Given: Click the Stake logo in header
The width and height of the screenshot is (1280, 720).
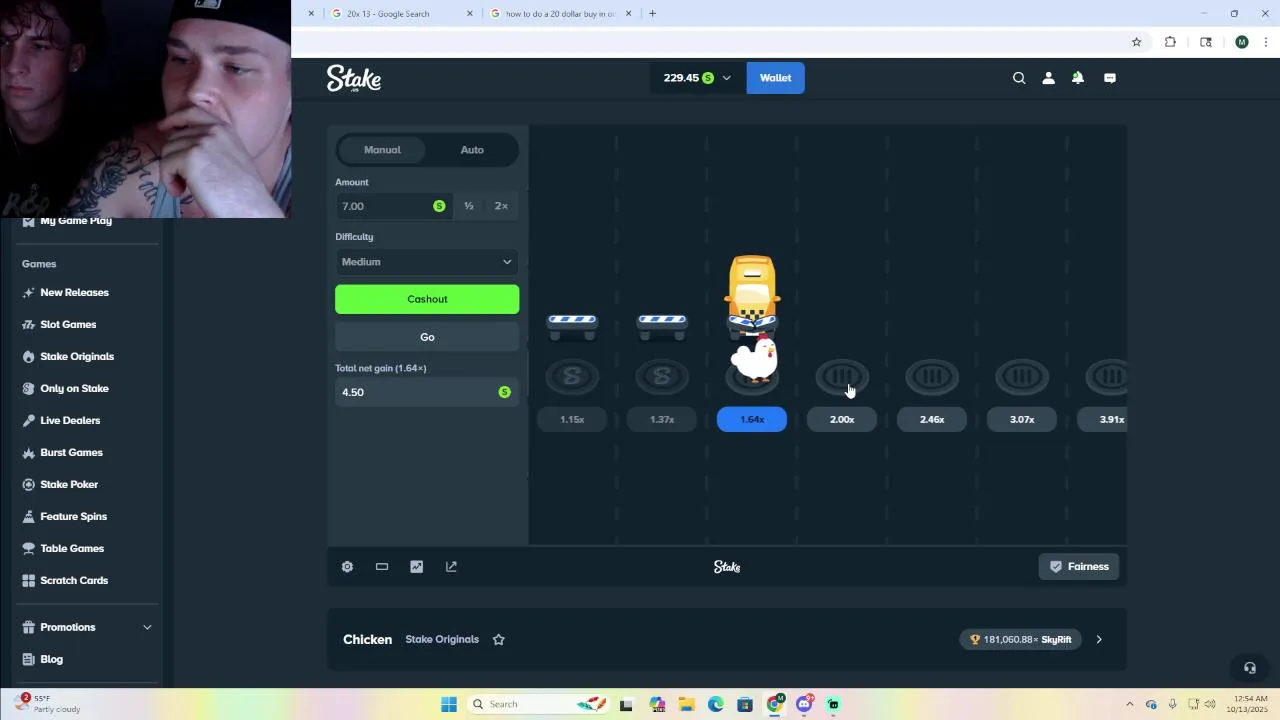Looking at the screenshot, I should [354, 79].
